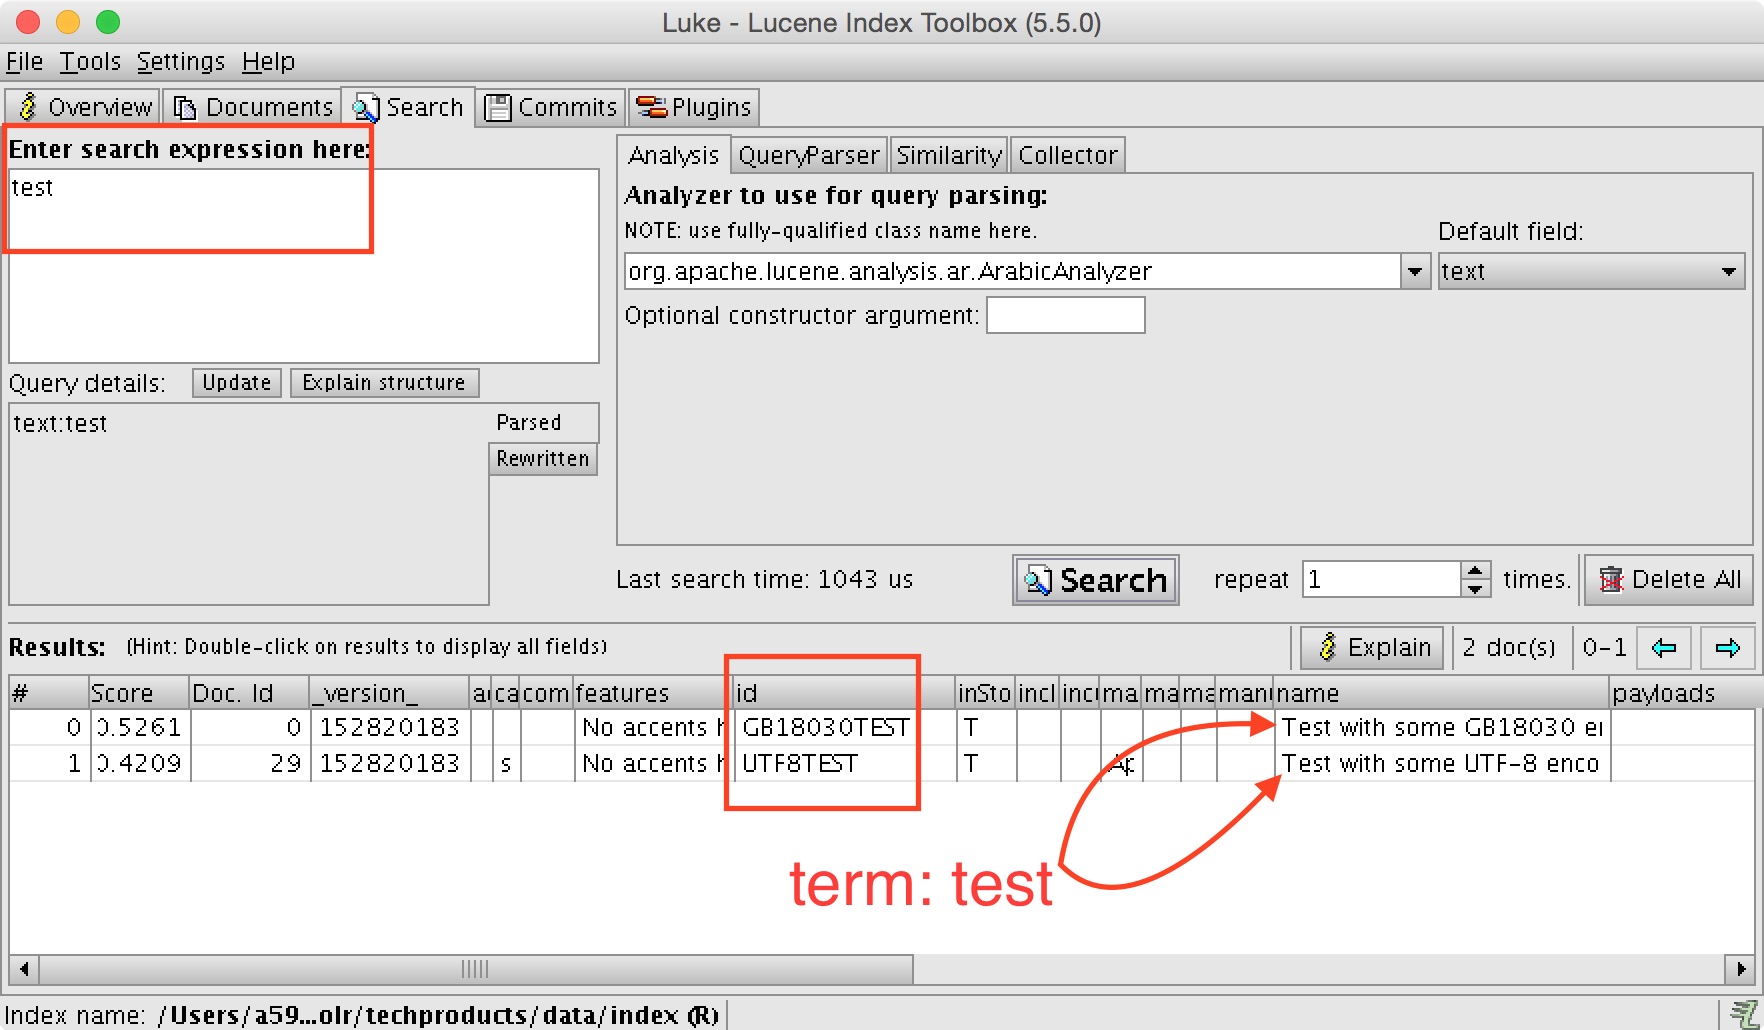The height and width of the screenshot is (1030, 1764).
Task: Click the Explain results button
Action: pyautogui.click(x=1373, y=648)
